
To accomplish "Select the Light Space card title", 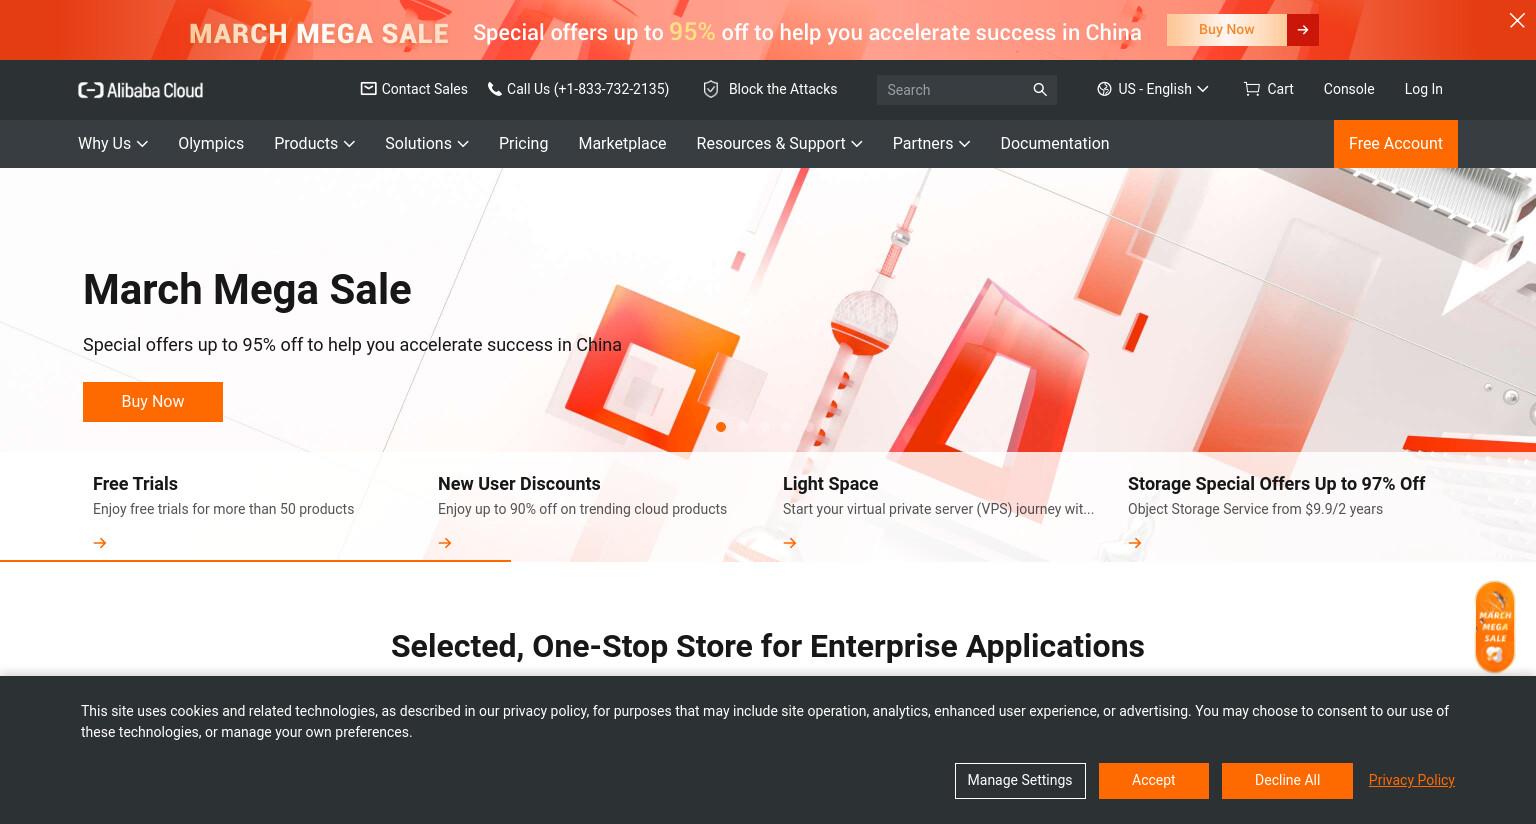I will coord(830,484).
